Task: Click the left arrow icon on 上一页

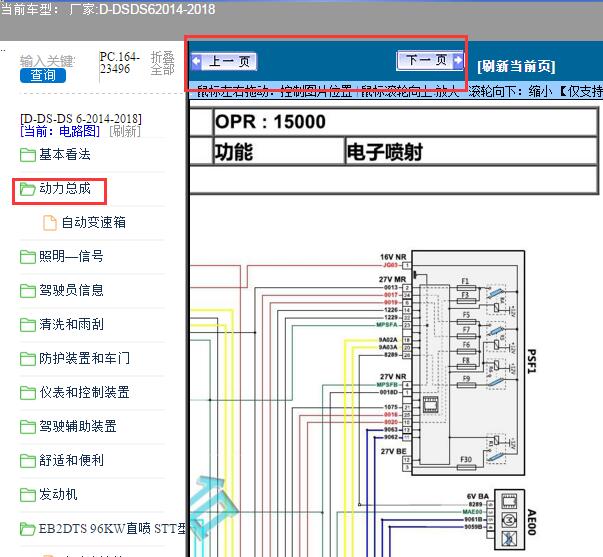Action: [197, 61]
